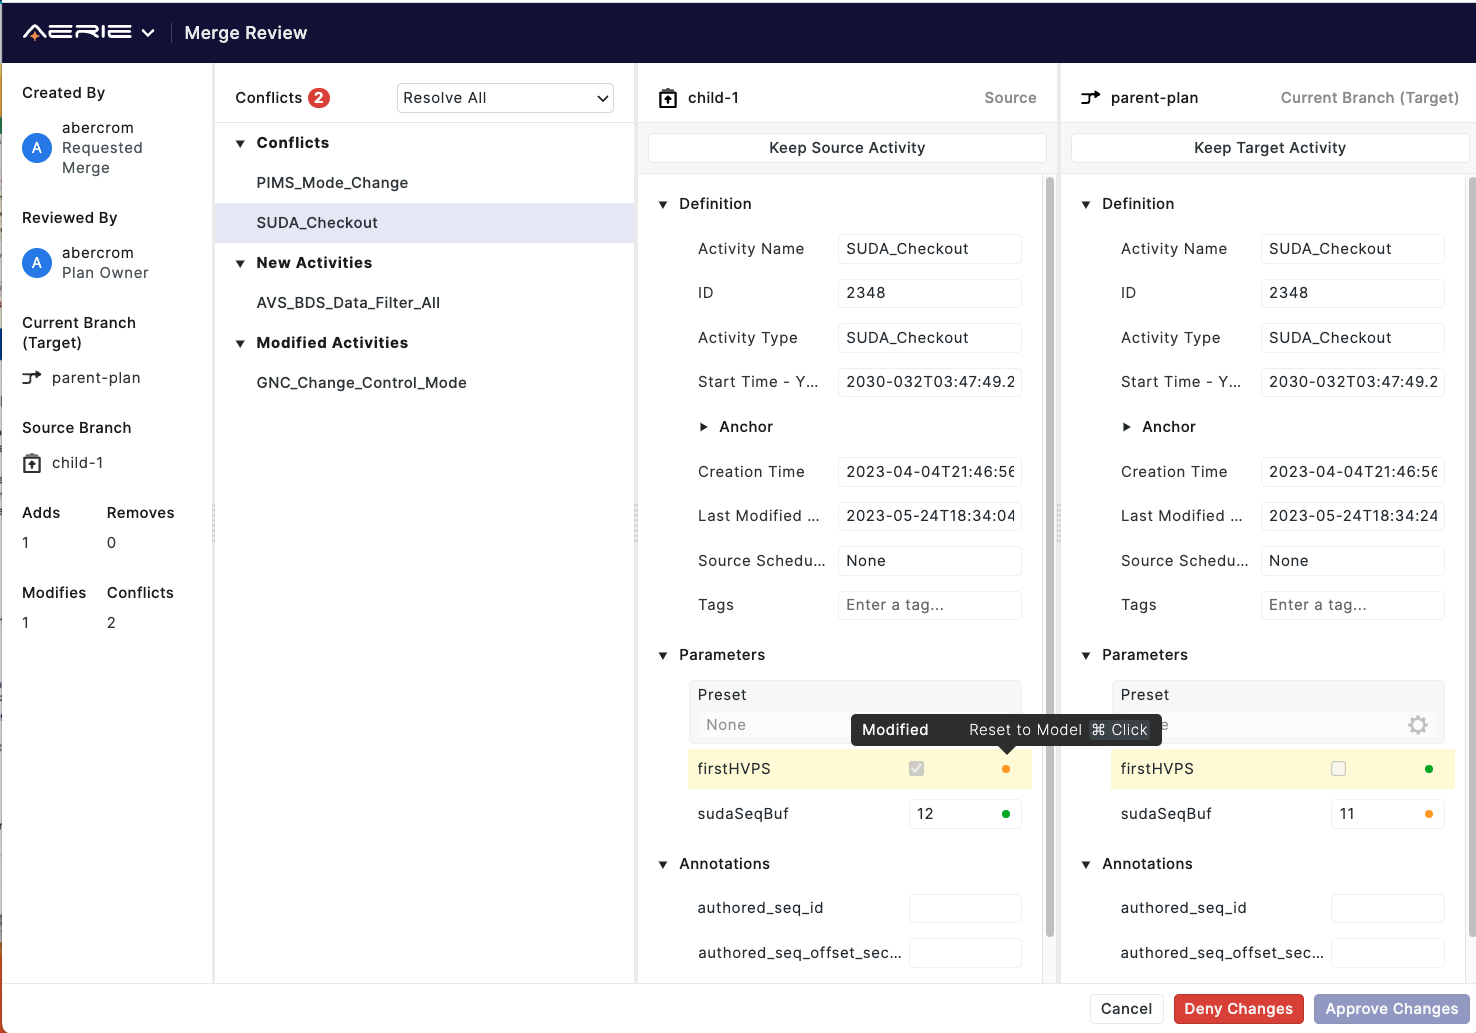Viewport: 1476px width, 1033px height.
Task: Click the abercrom reviewer avatar
Action: pos(36,263)
